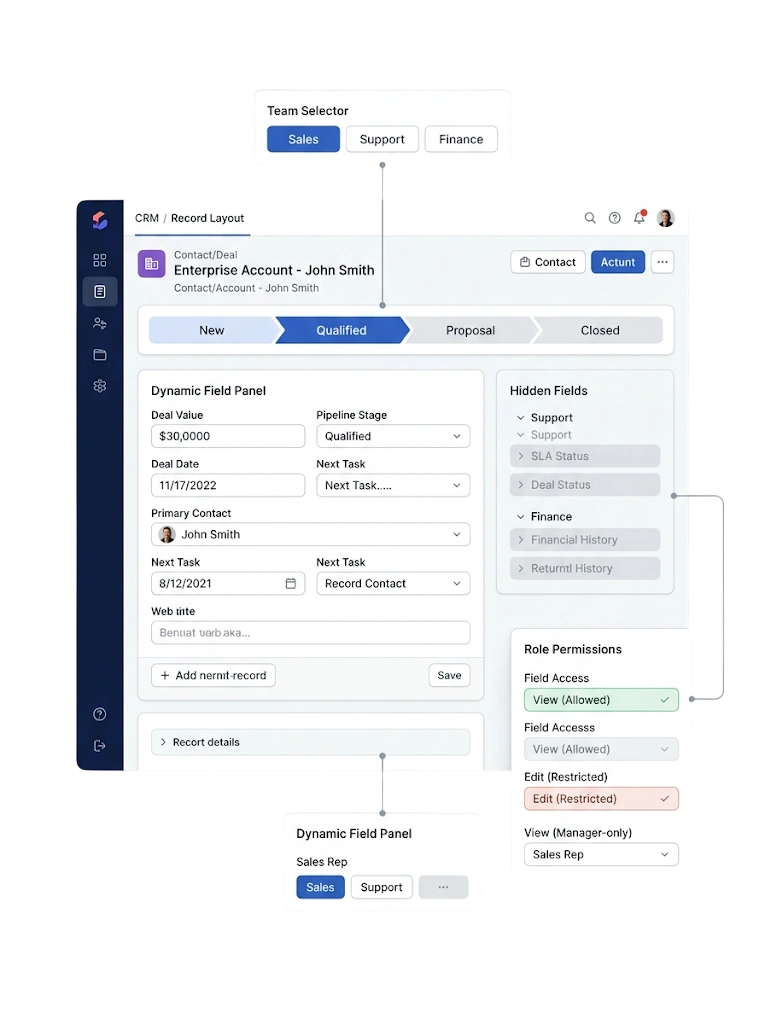
Task: Open the dashboard grid icon in sidebar
Action: tap(100, 260)
